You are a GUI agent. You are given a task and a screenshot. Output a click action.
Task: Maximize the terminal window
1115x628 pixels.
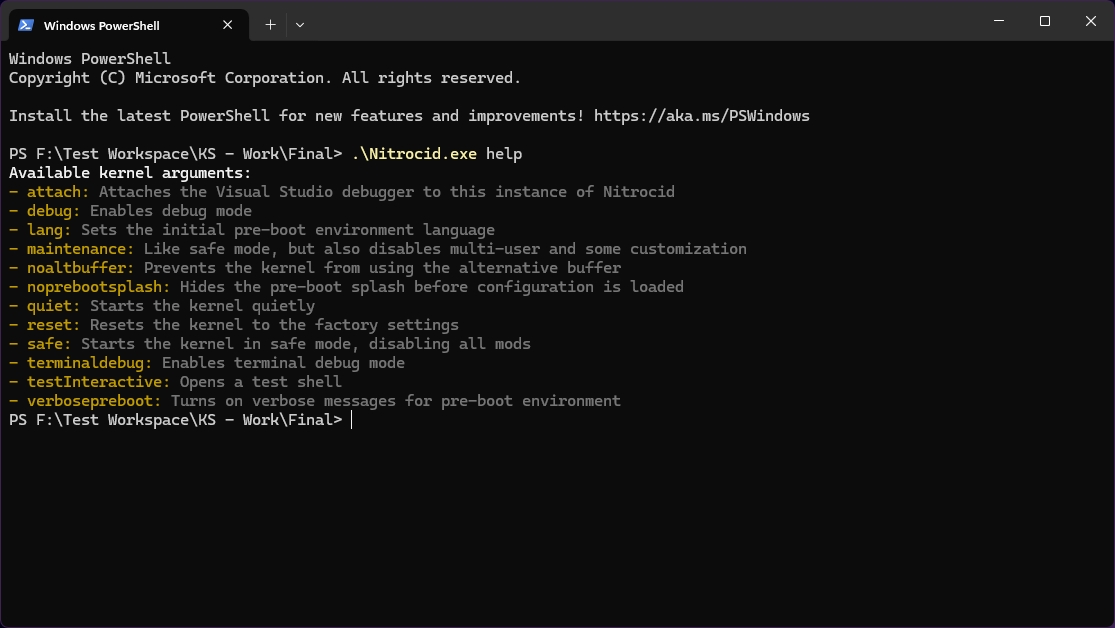1044,22
